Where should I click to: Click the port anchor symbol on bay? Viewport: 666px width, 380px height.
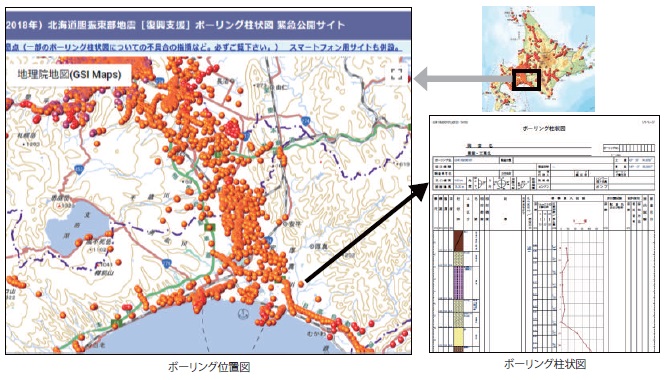(x=243, y=315)
